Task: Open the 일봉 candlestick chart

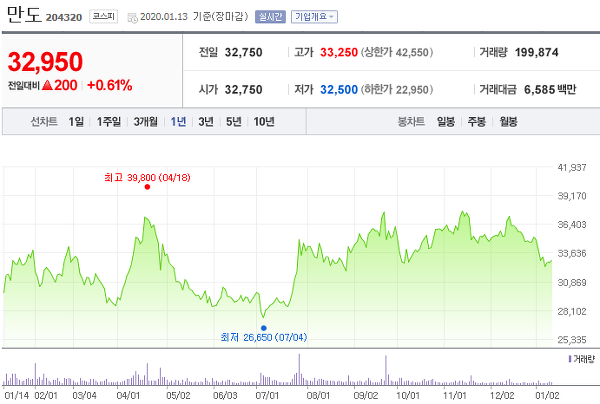Action: [x=446, y=122]
